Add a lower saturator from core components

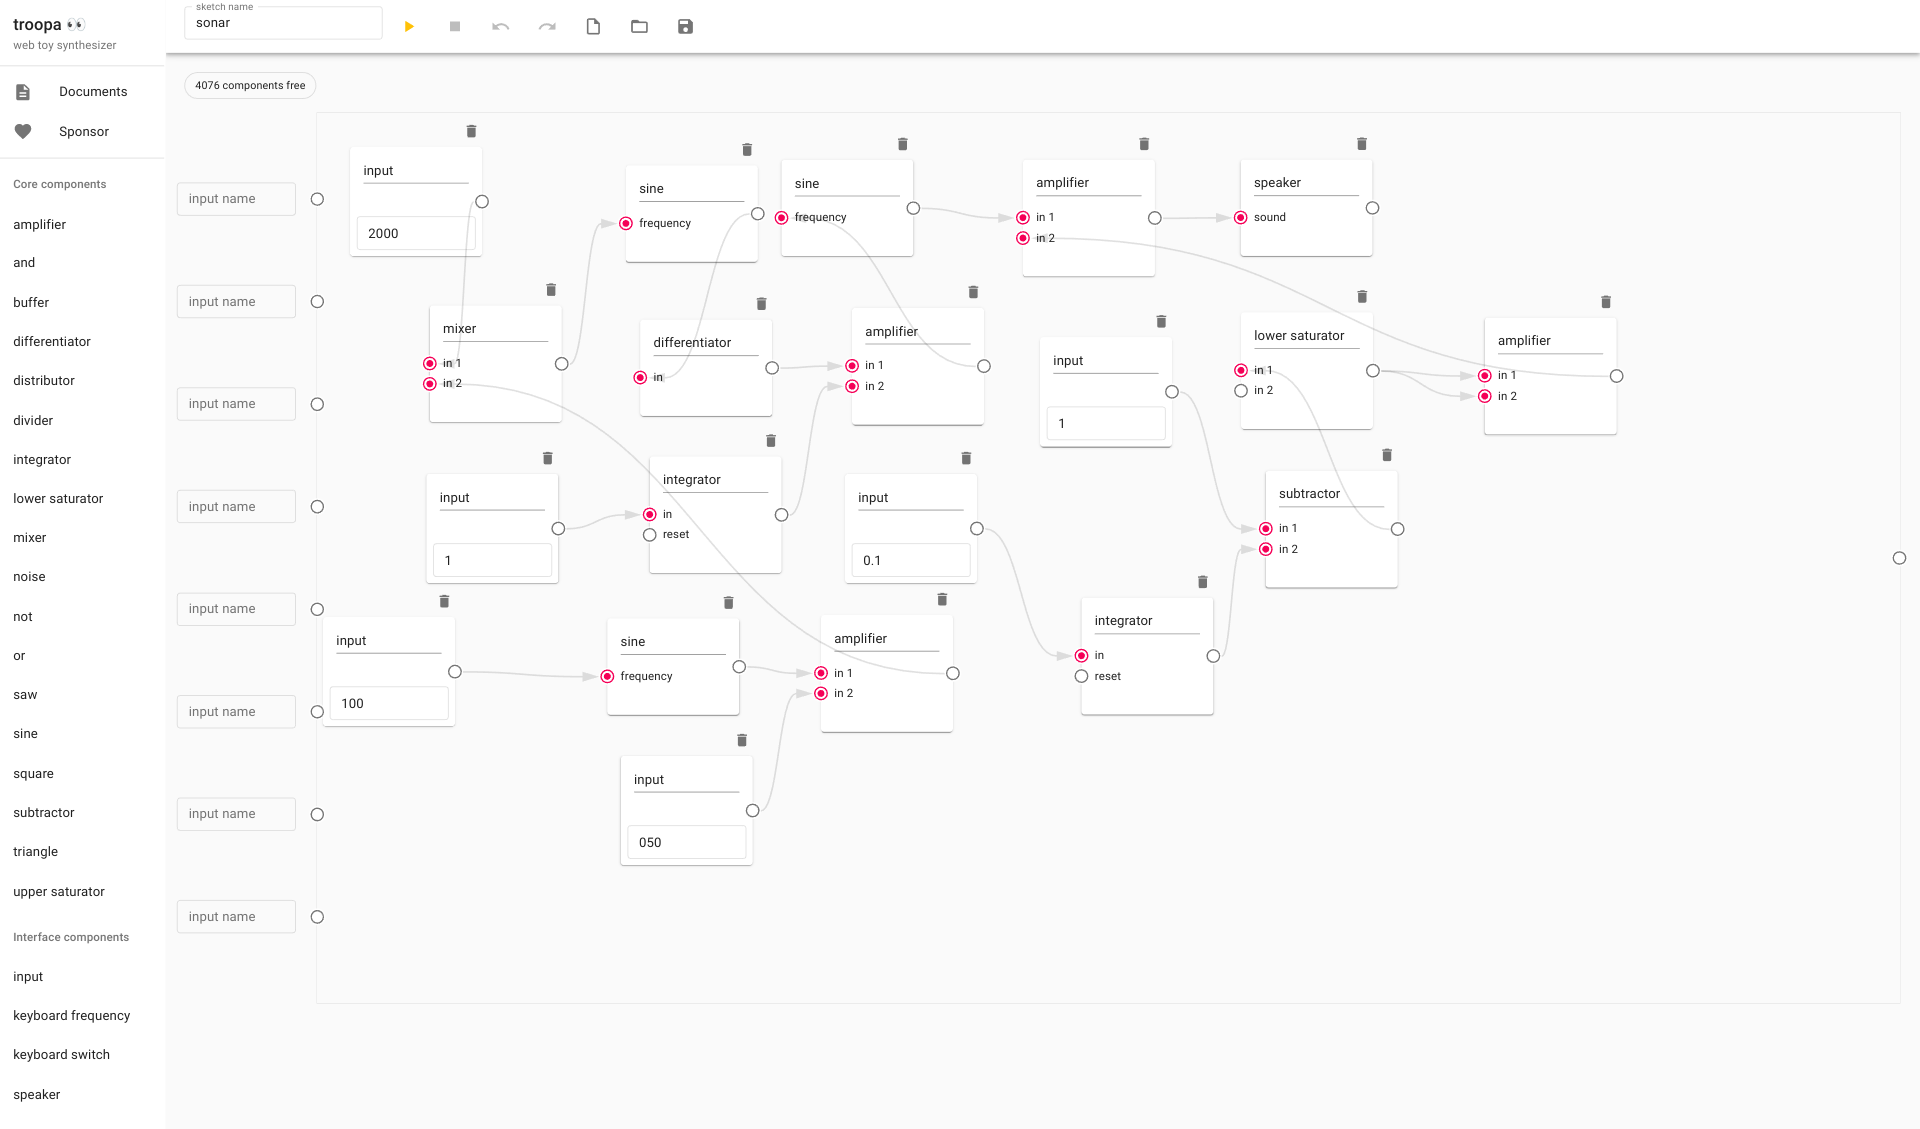coord(58,499)
